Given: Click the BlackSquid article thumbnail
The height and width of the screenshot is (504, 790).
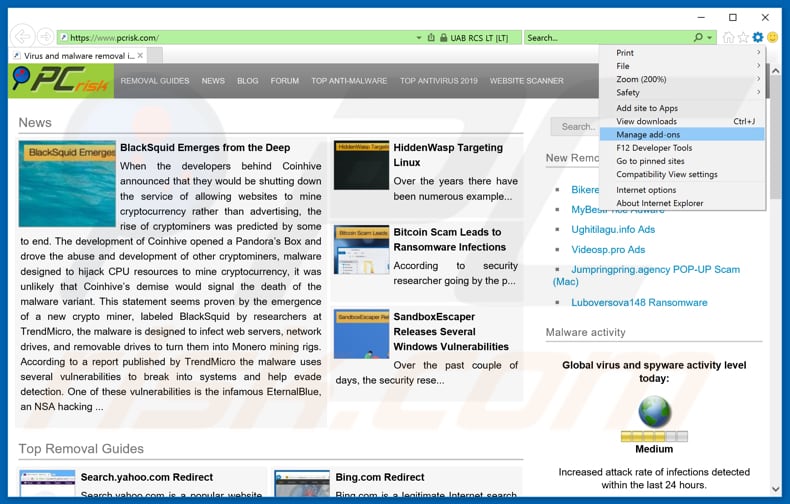Looking at the screenshot, I should pyautogui.click(x=67, y=183).
